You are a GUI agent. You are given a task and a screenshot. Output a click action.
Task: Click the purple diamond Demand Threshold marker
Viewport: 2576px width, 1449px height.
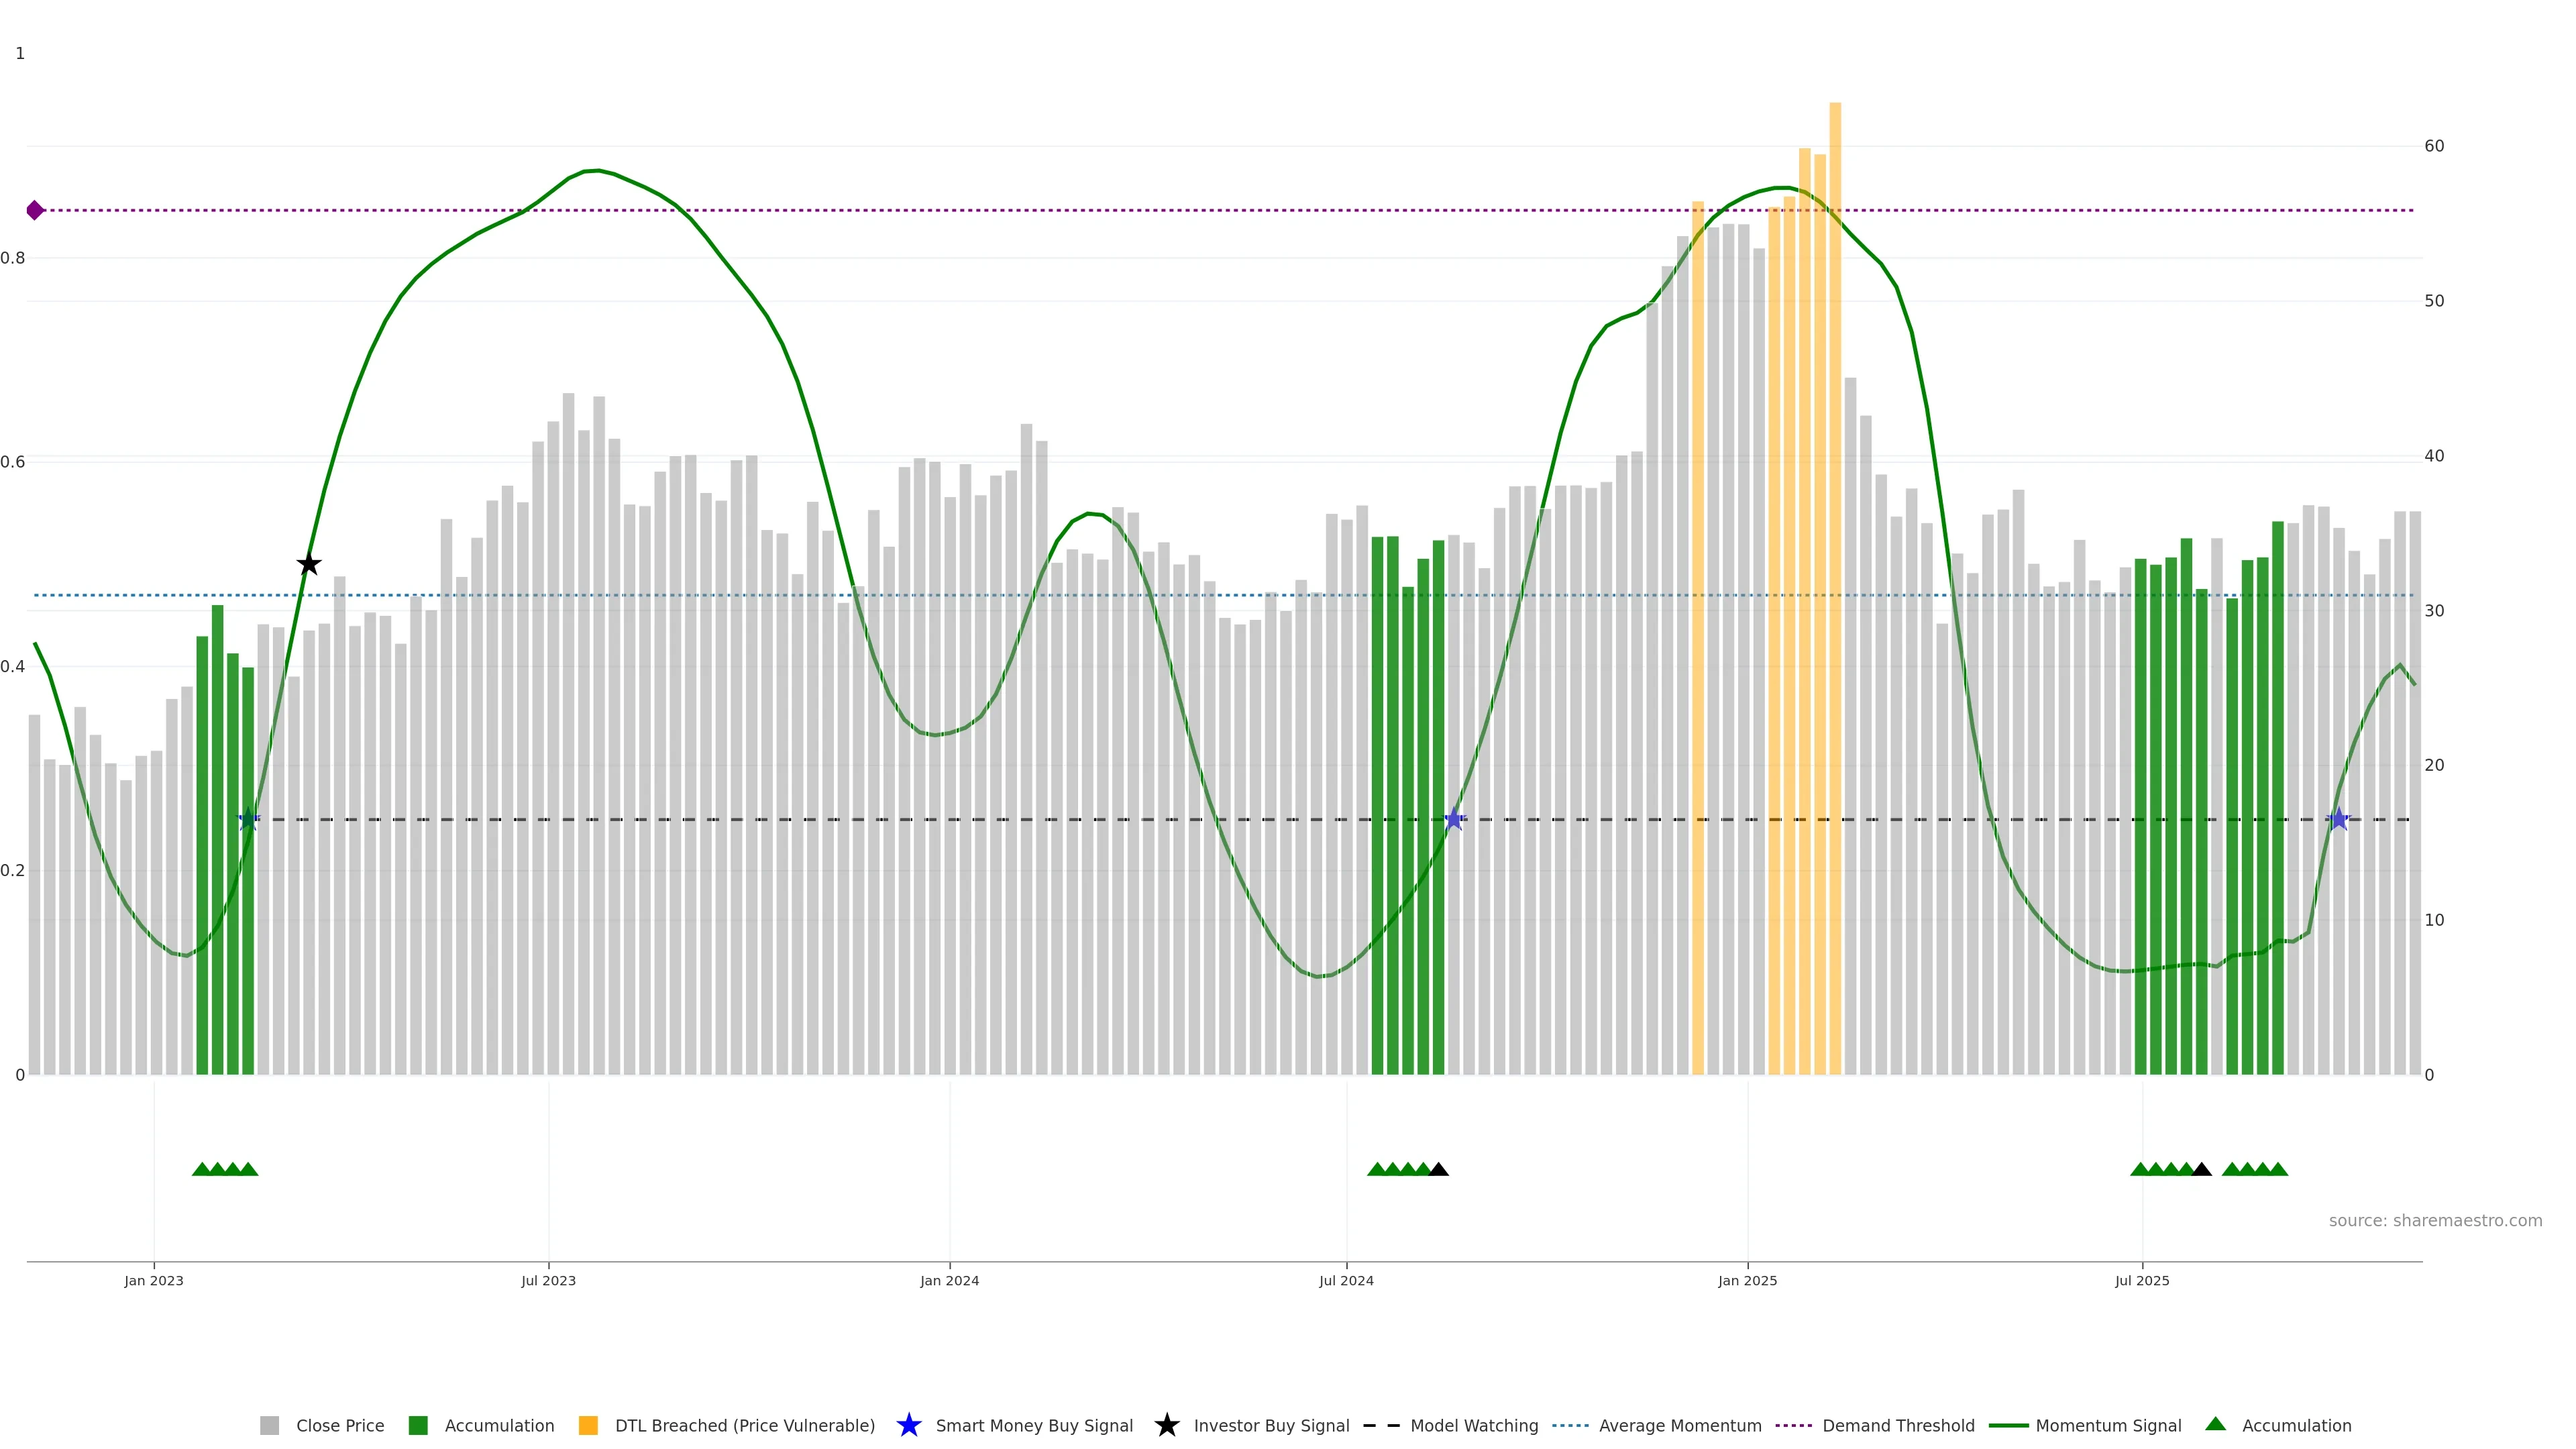click(x=35, y=210)
